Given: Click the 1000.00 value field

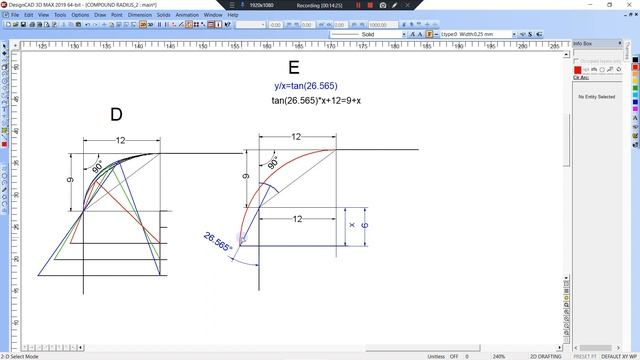Looking at the screenshot, I should [383, 24].
